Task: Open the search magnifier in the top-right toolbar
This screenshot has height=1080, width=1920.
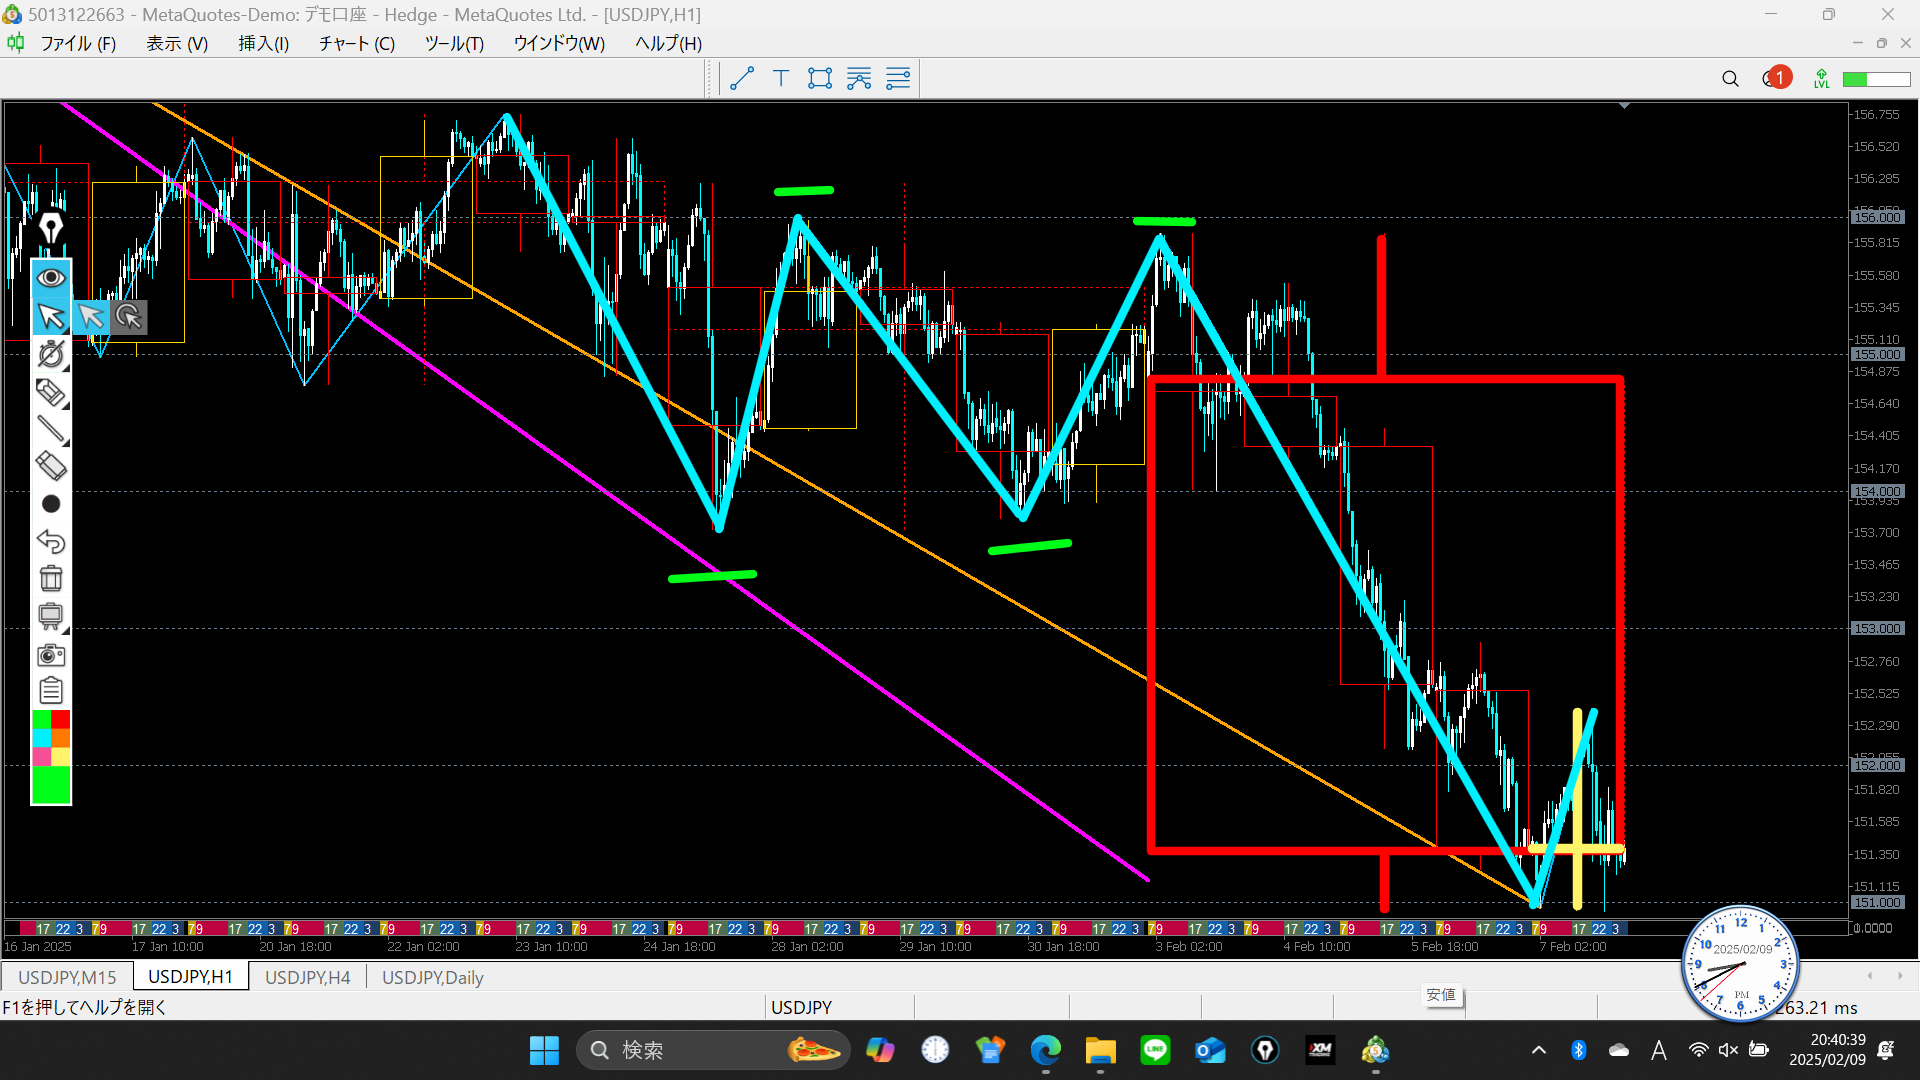Action: click(1730, 79)
